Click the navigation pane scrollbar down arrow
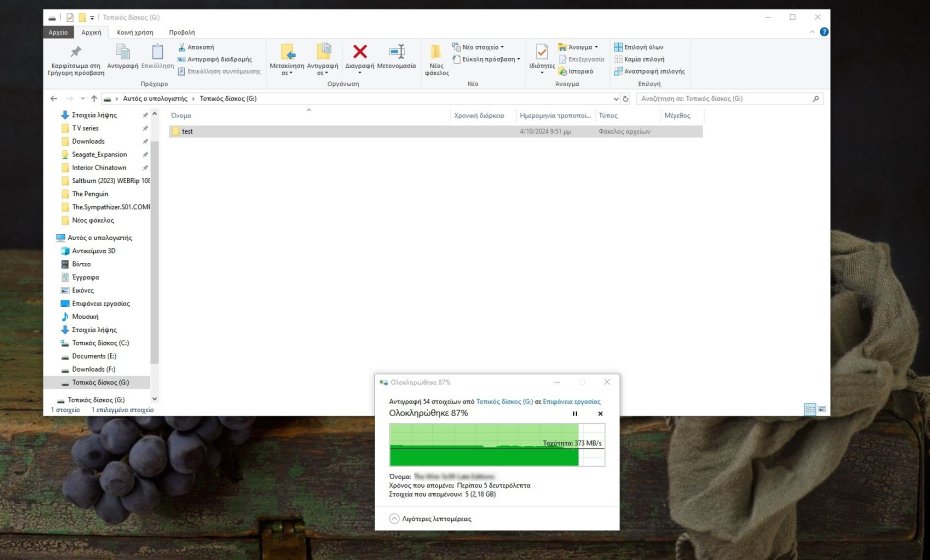Screen dimensions: 930x560 (x=155, y=399)
